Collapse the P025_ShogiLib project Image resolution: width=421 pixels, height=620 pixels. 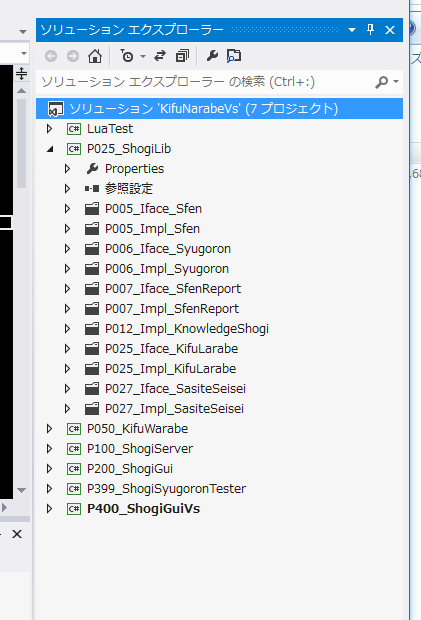pos(50,149)
